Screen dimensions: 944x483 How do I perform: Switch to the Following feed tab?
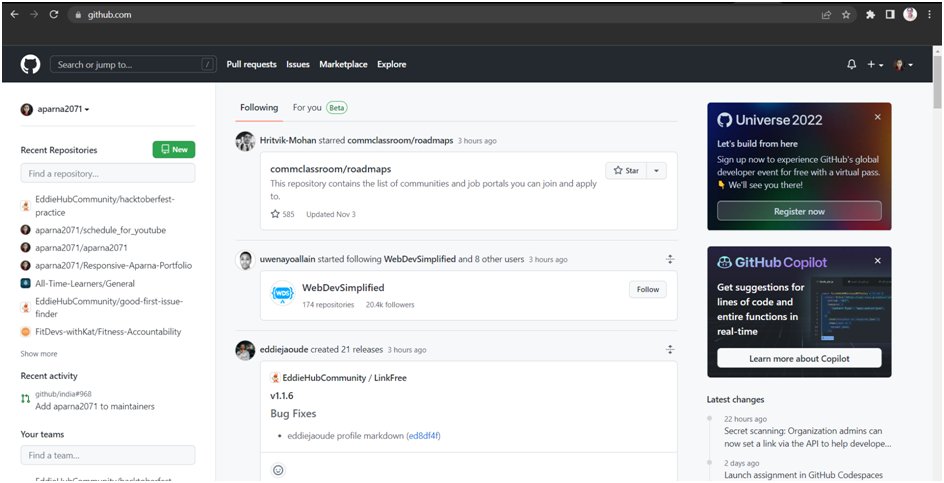click(259, 108)
